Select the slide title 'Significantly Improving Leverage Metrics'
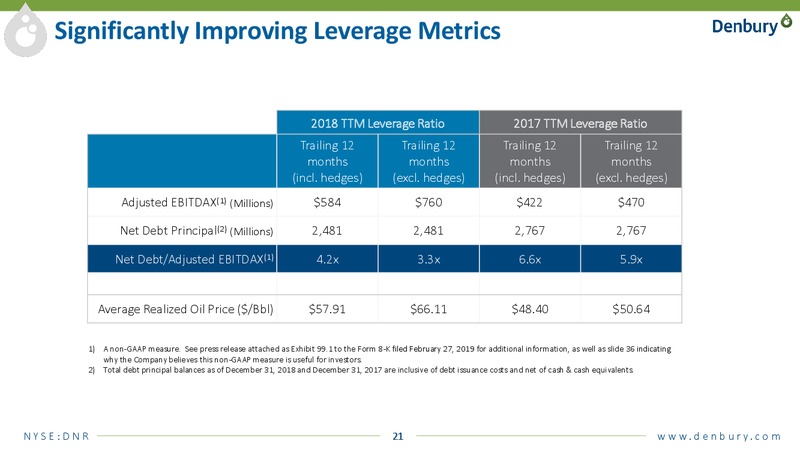 tap(278, 31)
